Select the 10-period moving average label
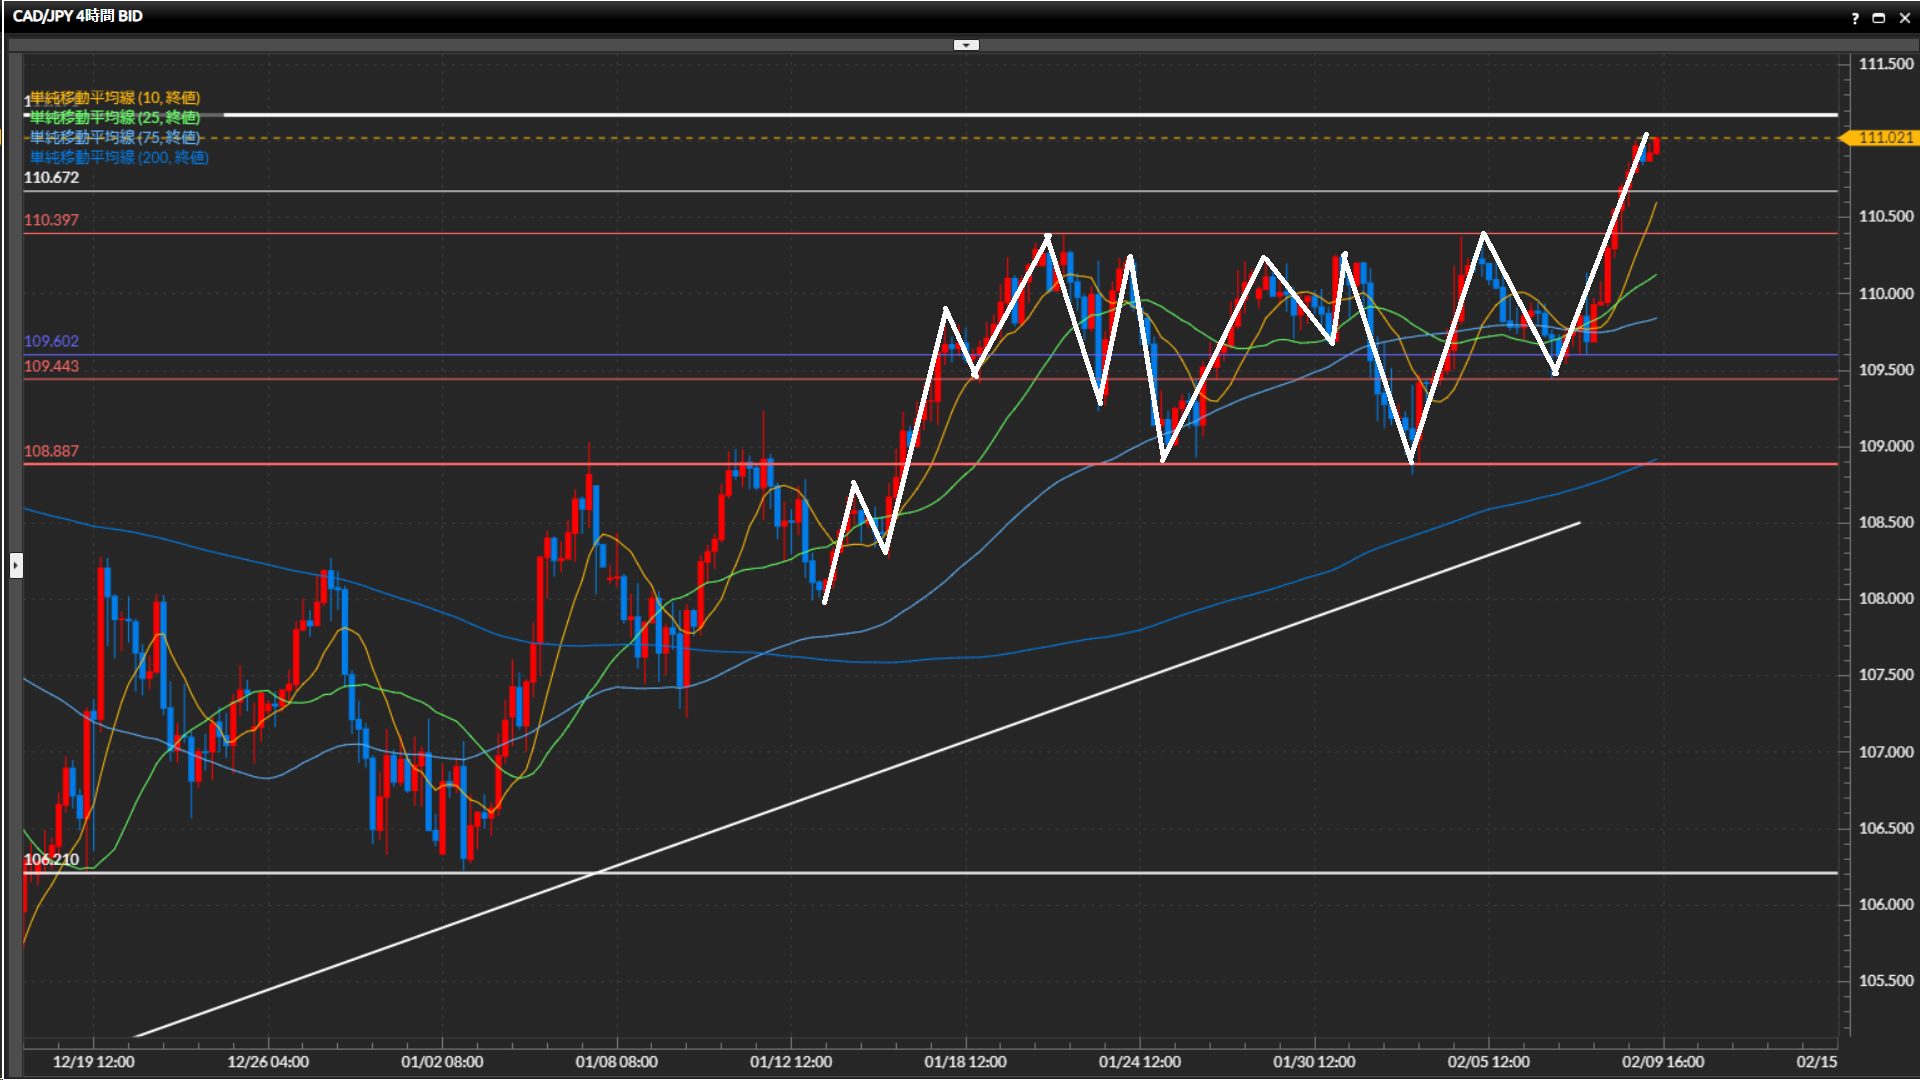1920x1080 pixels. click(115, 98)
